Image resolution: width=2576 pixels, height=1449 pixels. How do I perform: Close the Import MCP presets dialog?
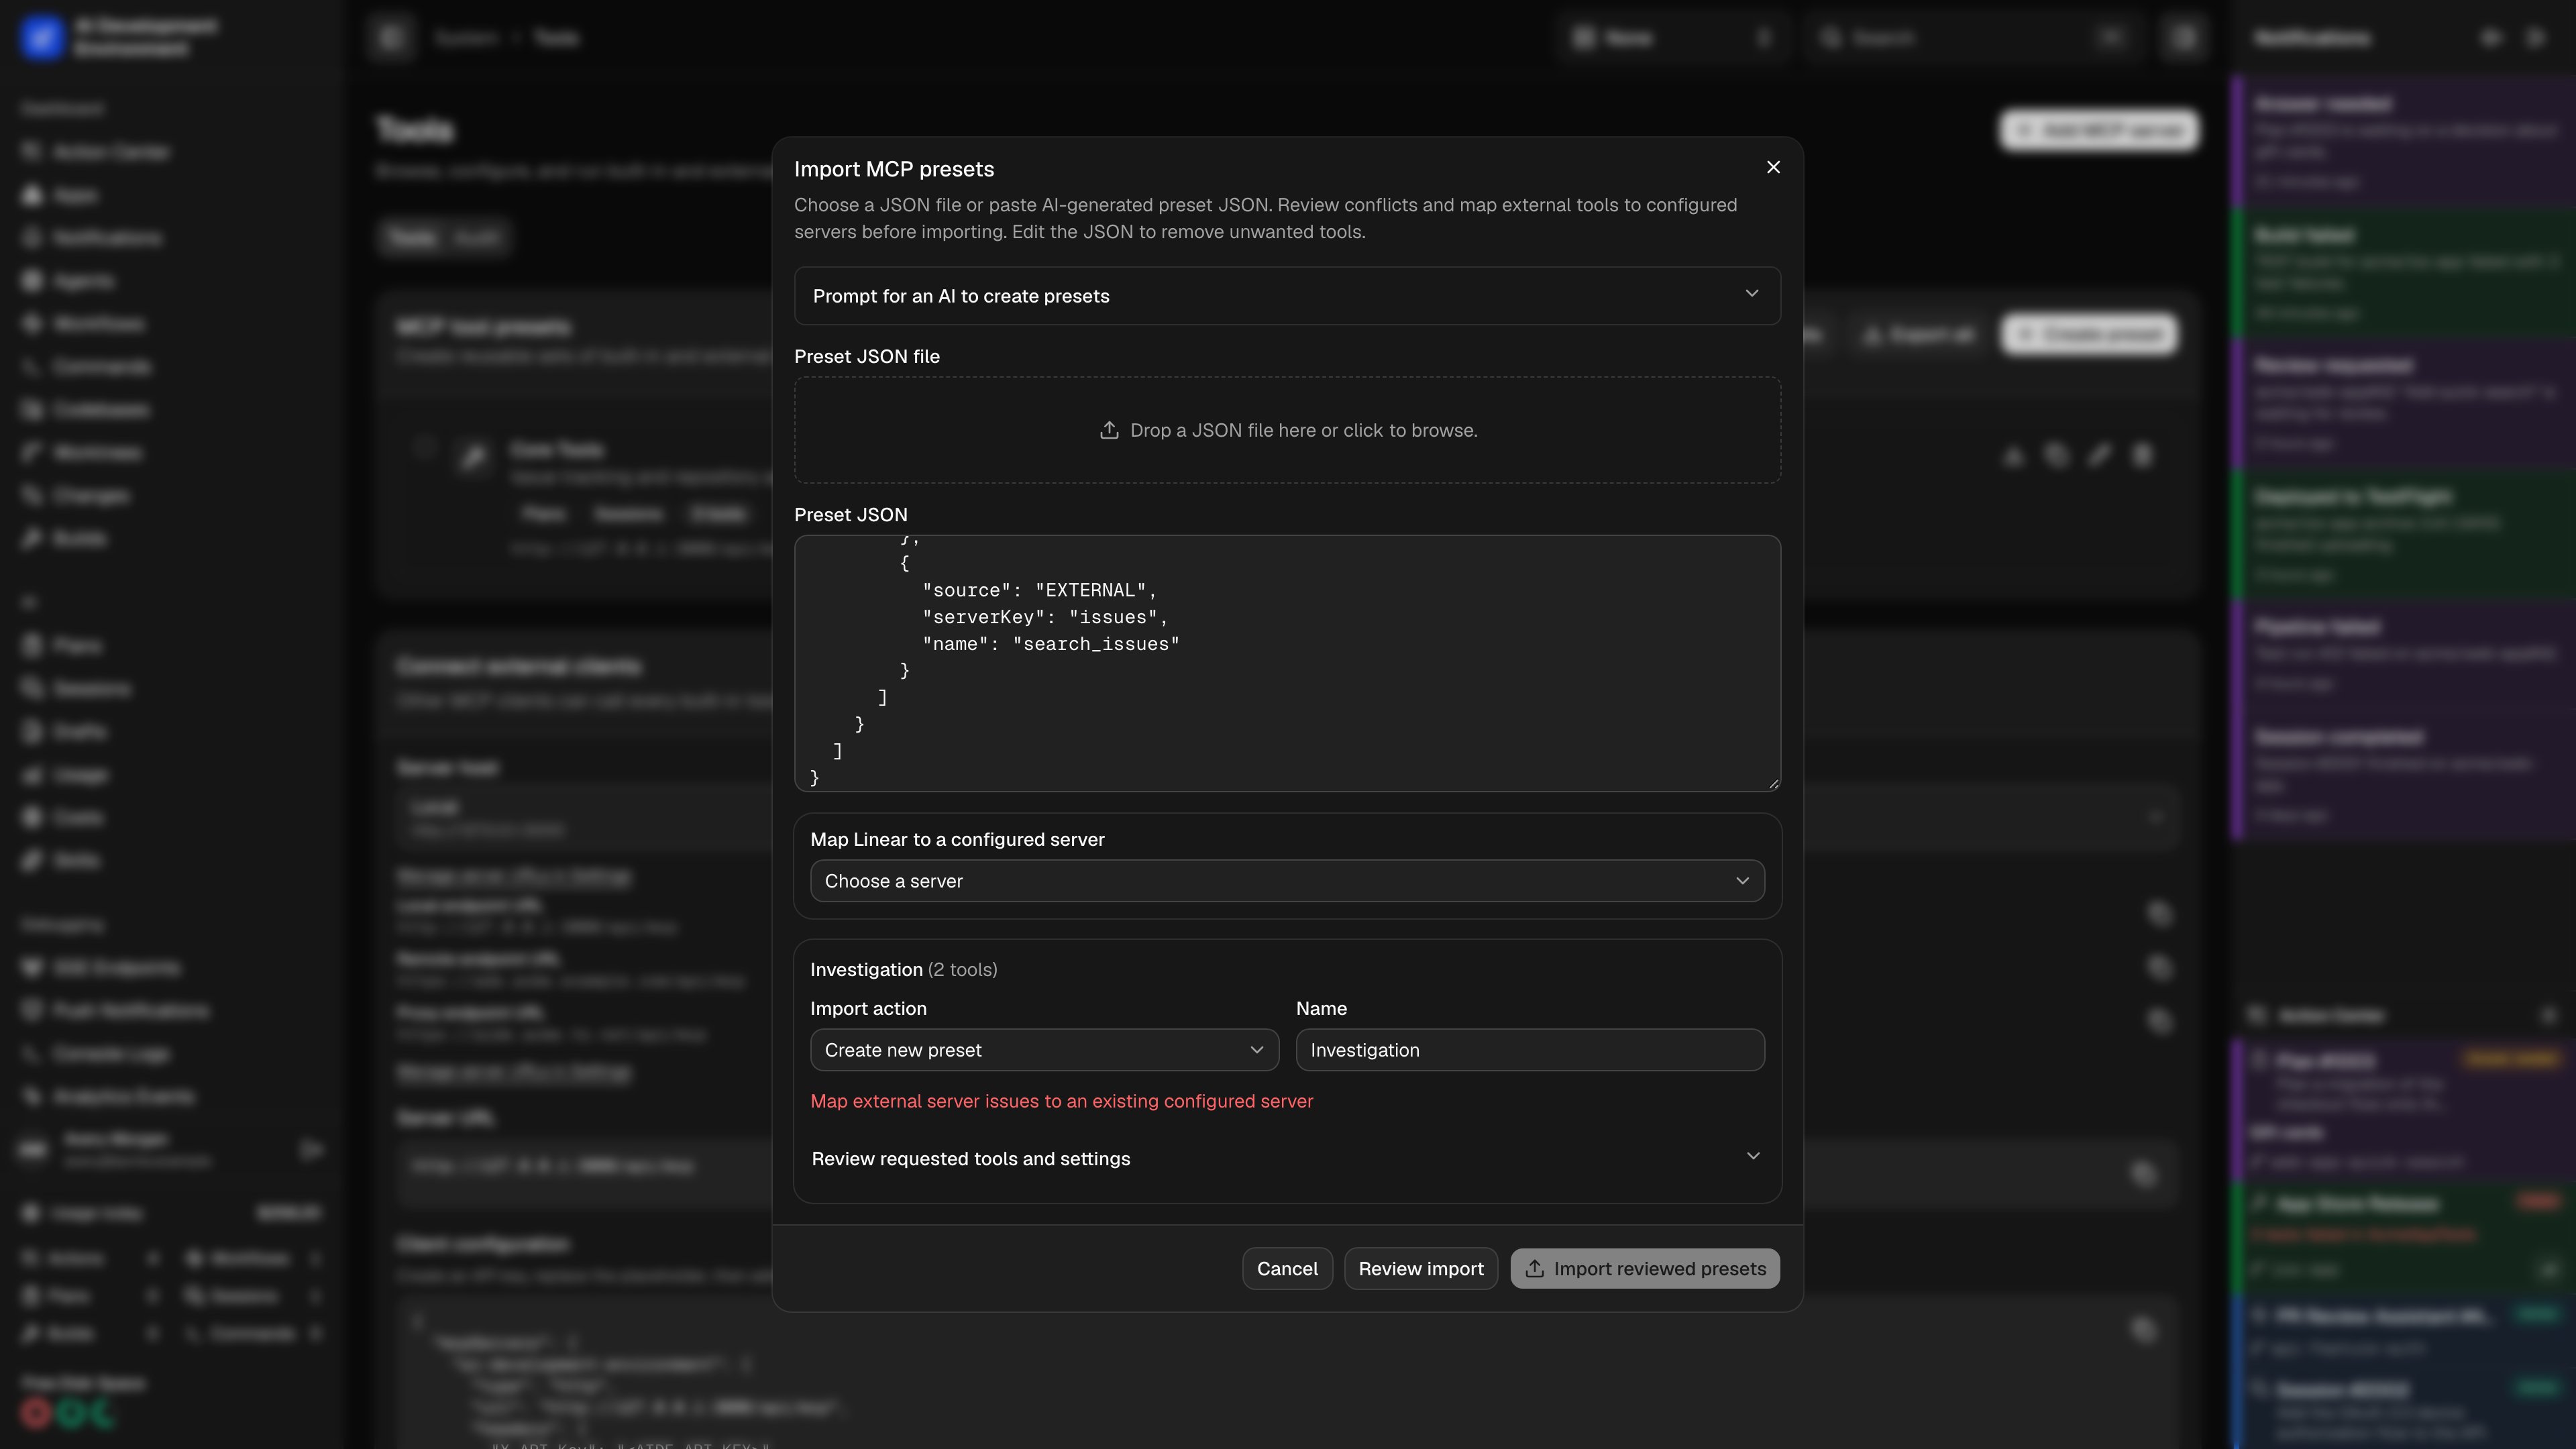[1773, 167]
